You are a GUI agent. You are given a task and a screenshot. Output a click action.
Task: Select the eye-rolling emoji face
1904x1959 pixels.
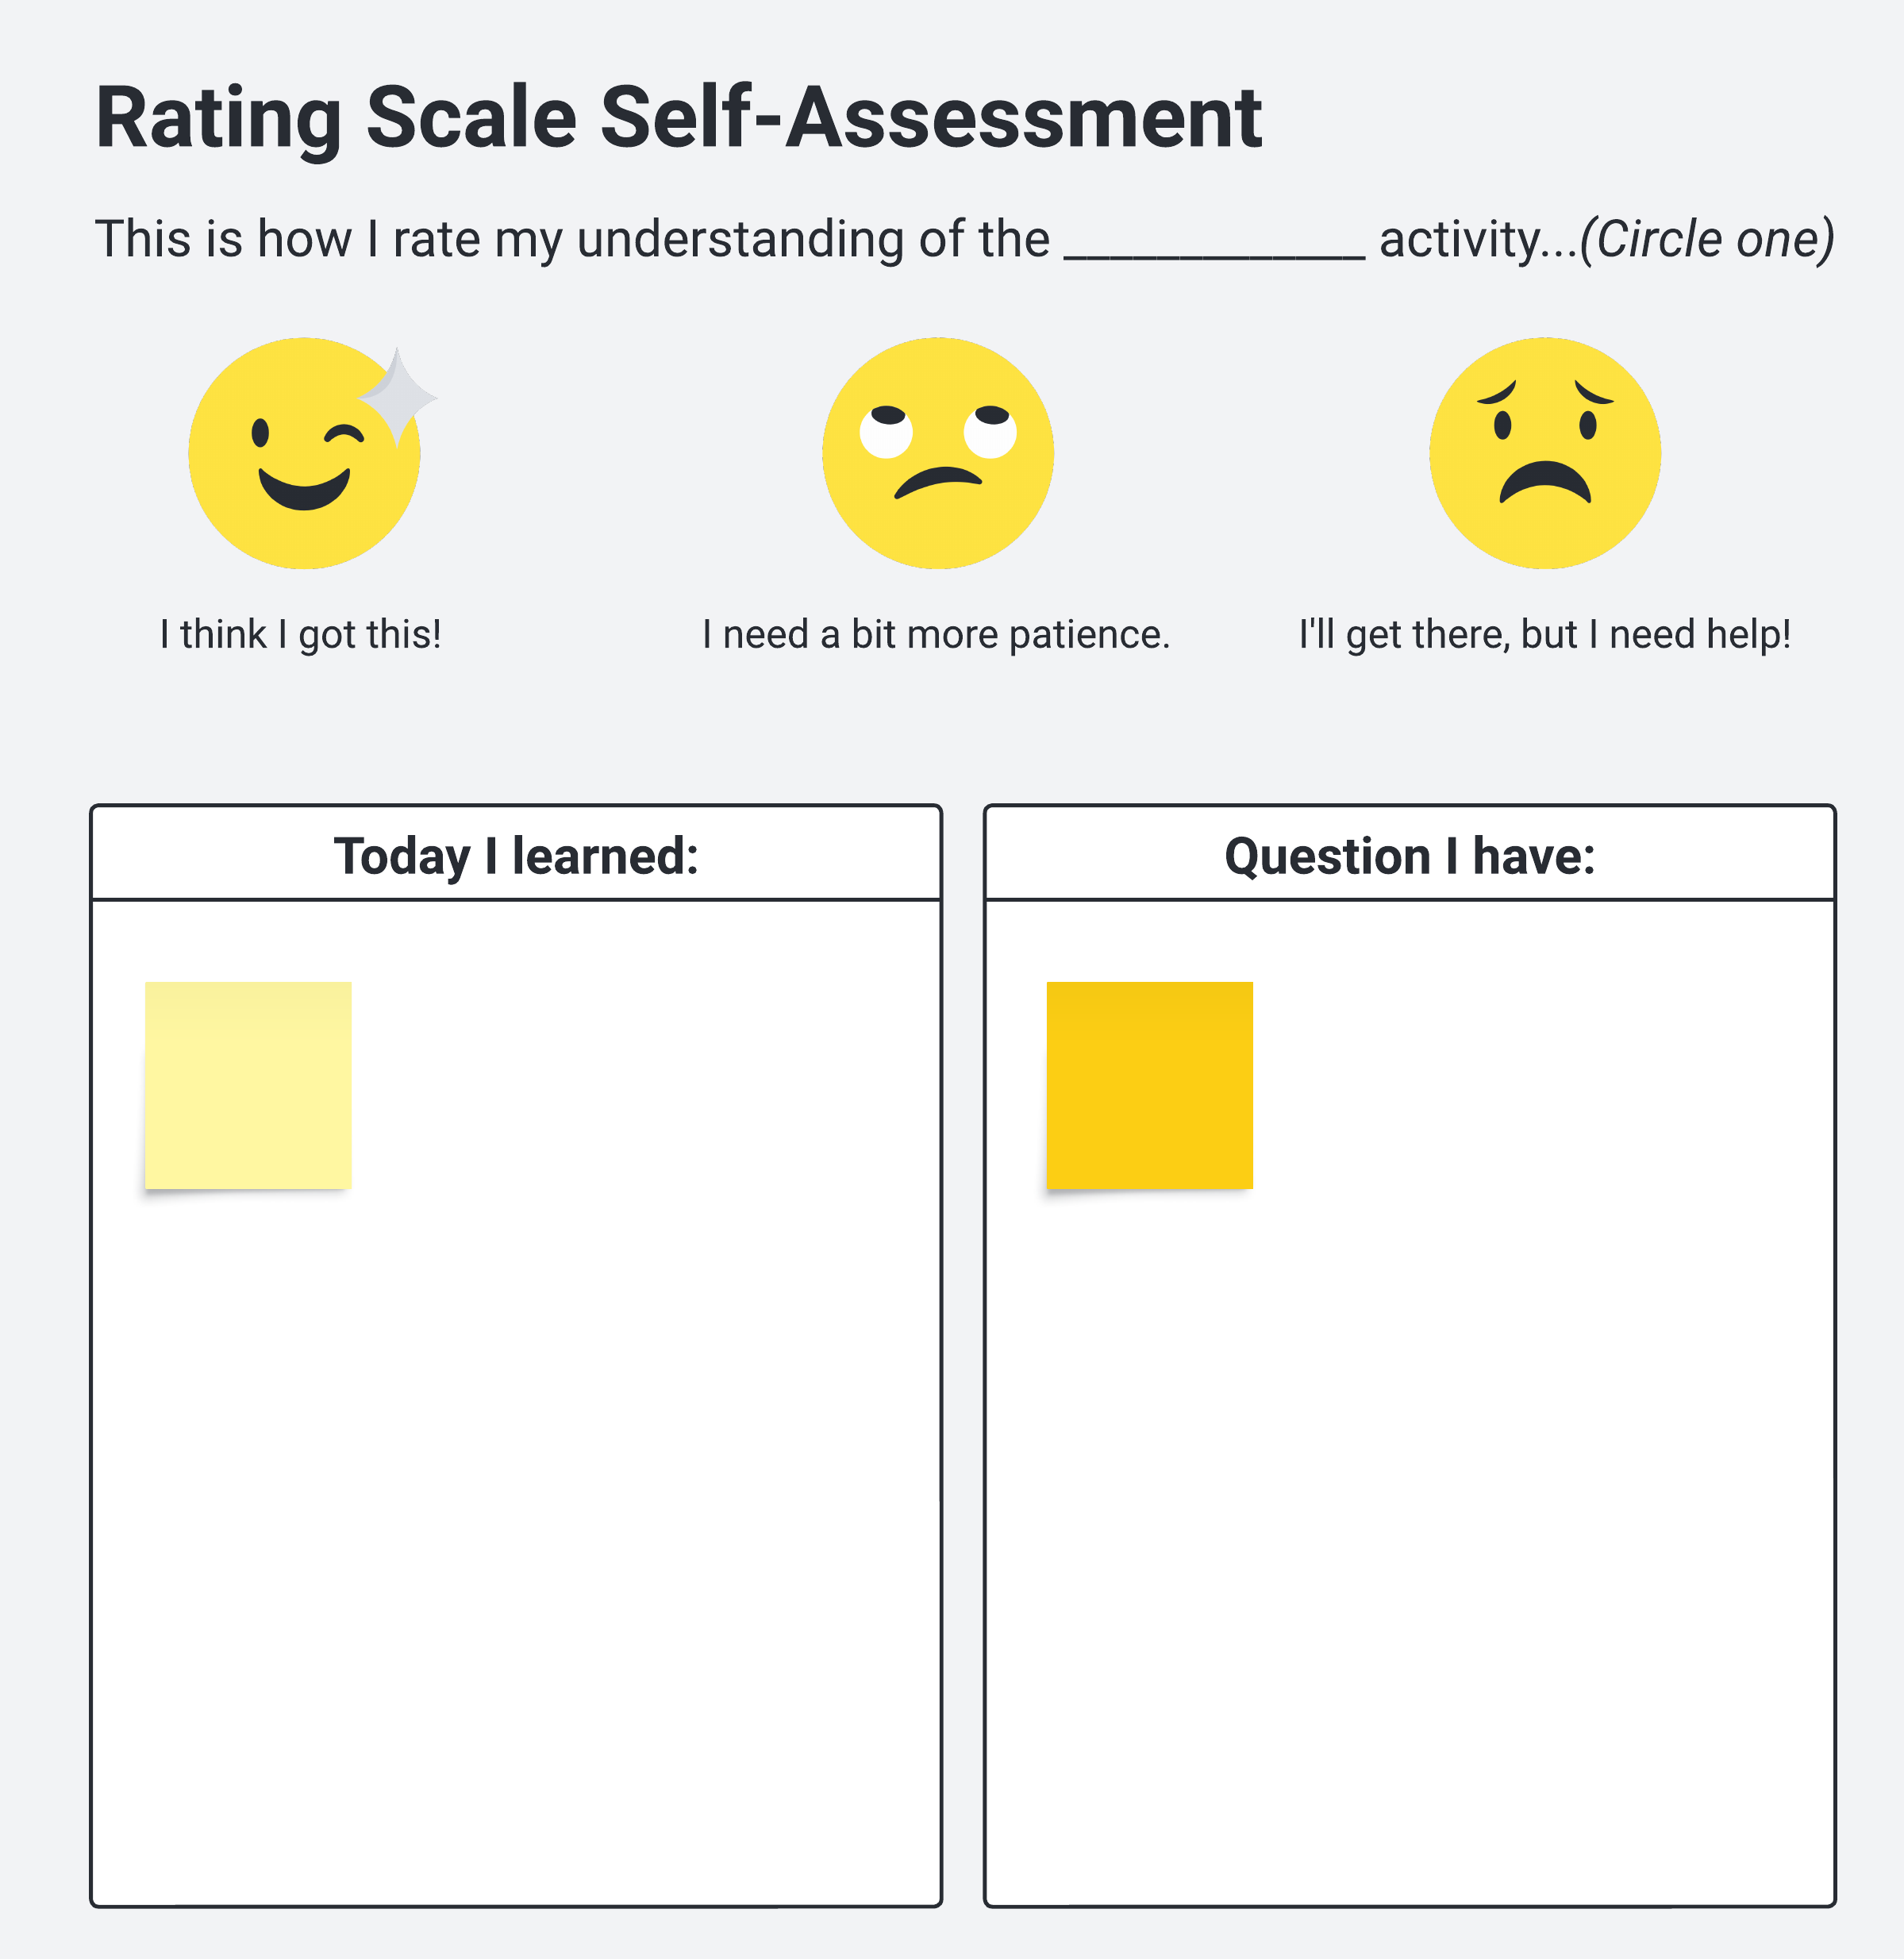tap(937, 453)
